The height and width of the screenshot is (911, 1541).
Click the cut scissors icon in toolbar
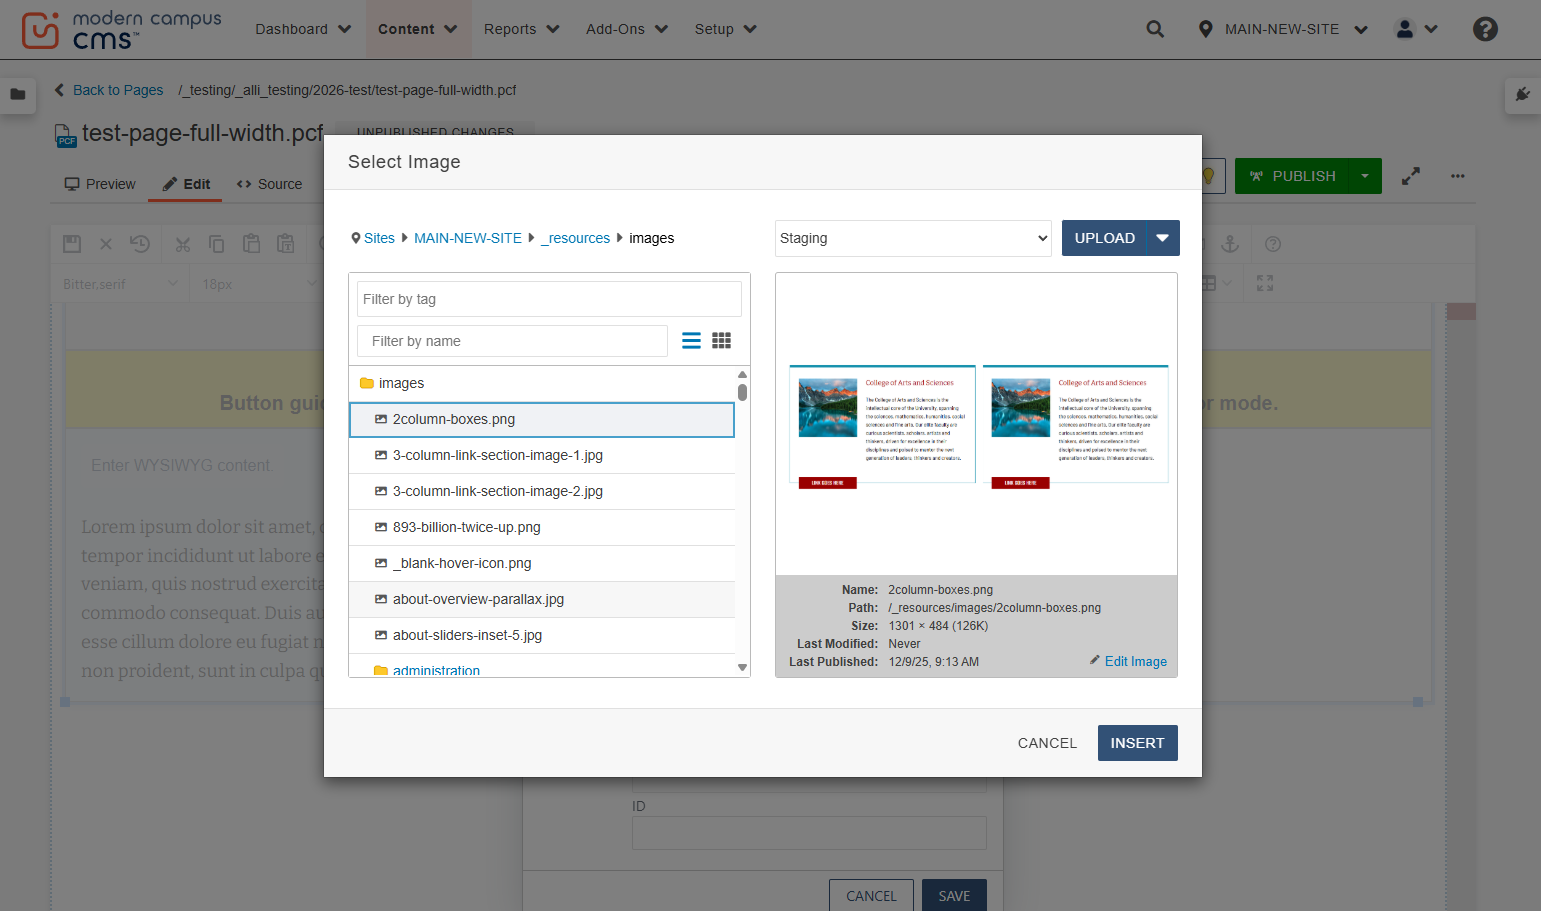183,244
